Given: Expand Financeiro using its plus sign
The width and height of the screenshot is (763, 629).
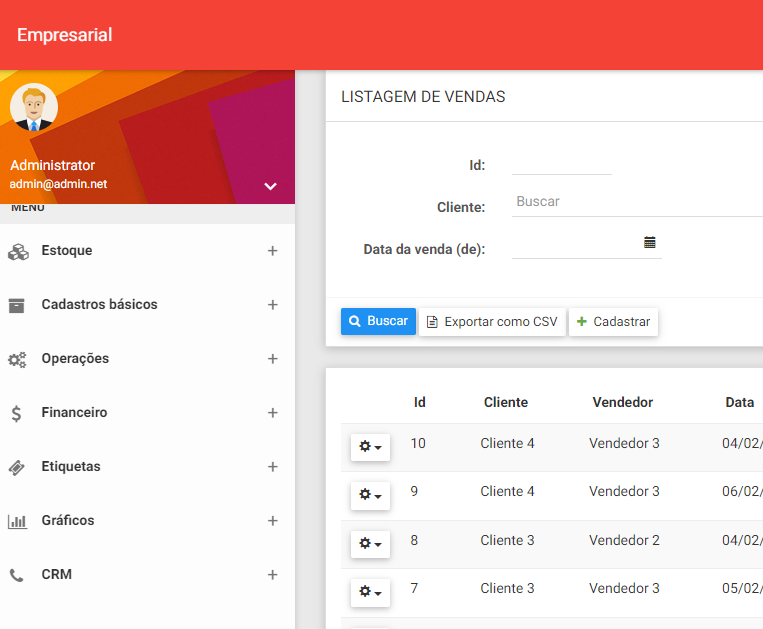Looking at the screenshot, I should 272,413.
